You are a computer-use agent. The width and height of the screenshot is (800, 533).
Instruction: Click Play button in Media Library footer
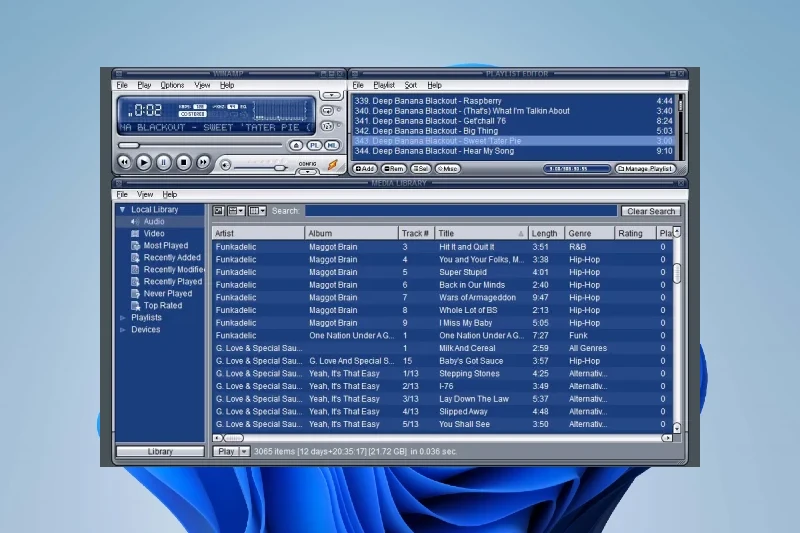[x=226, y=451]
